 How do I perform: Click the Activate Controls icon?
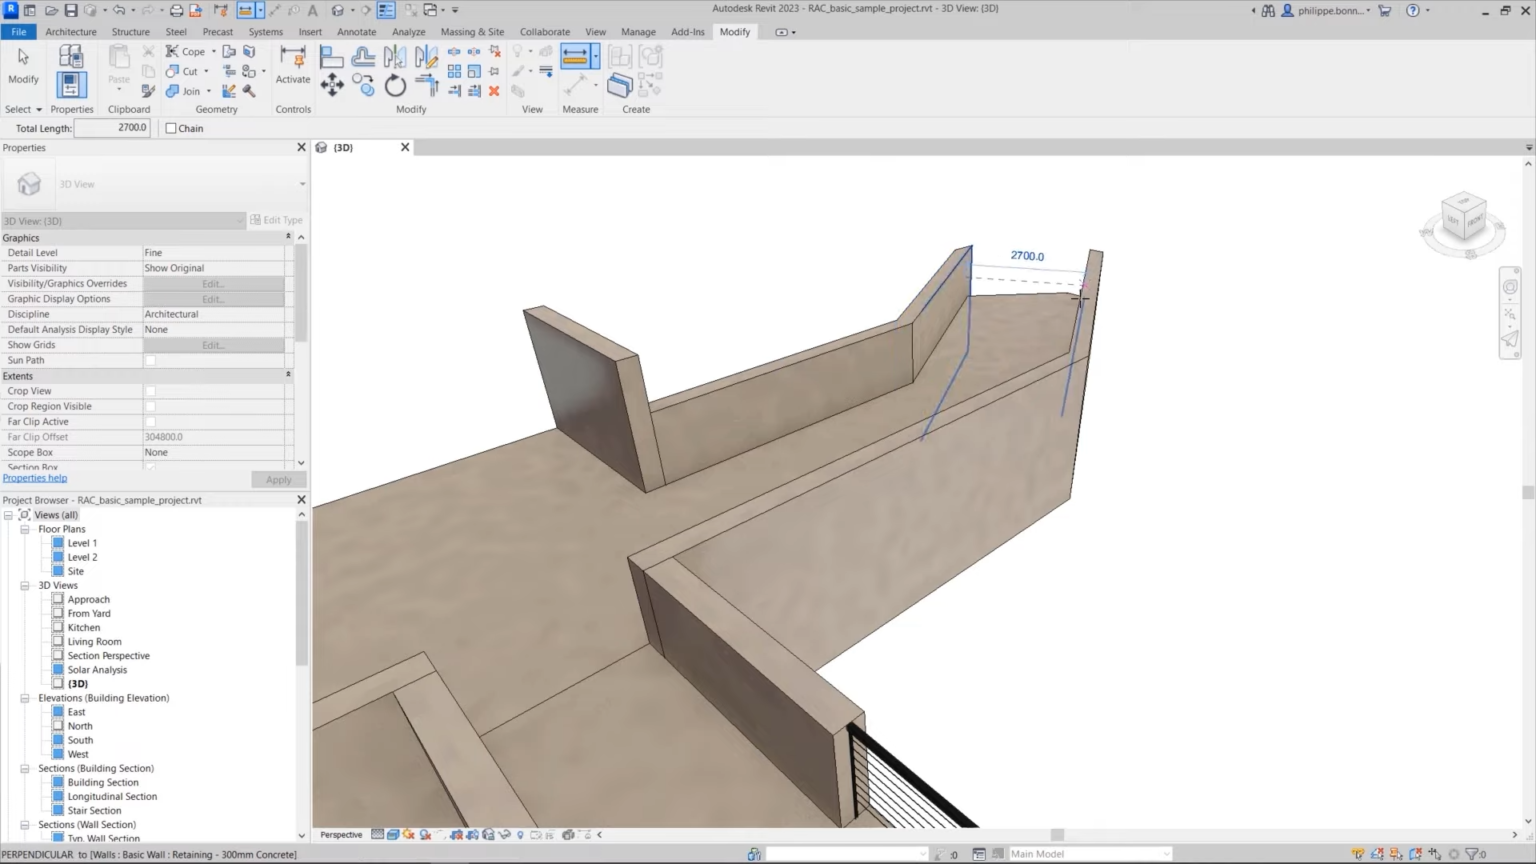293,58
